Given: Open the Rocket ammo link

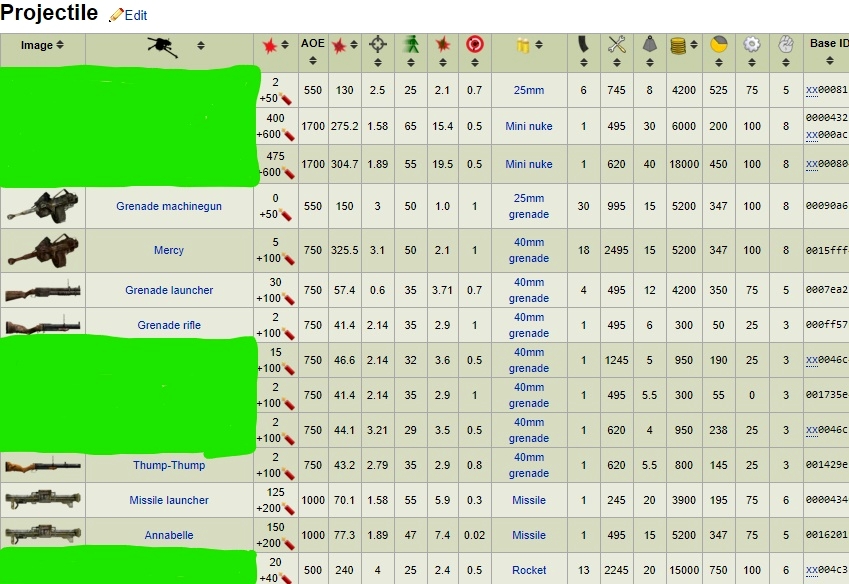Looking at the screenshot, I should 529,570.
